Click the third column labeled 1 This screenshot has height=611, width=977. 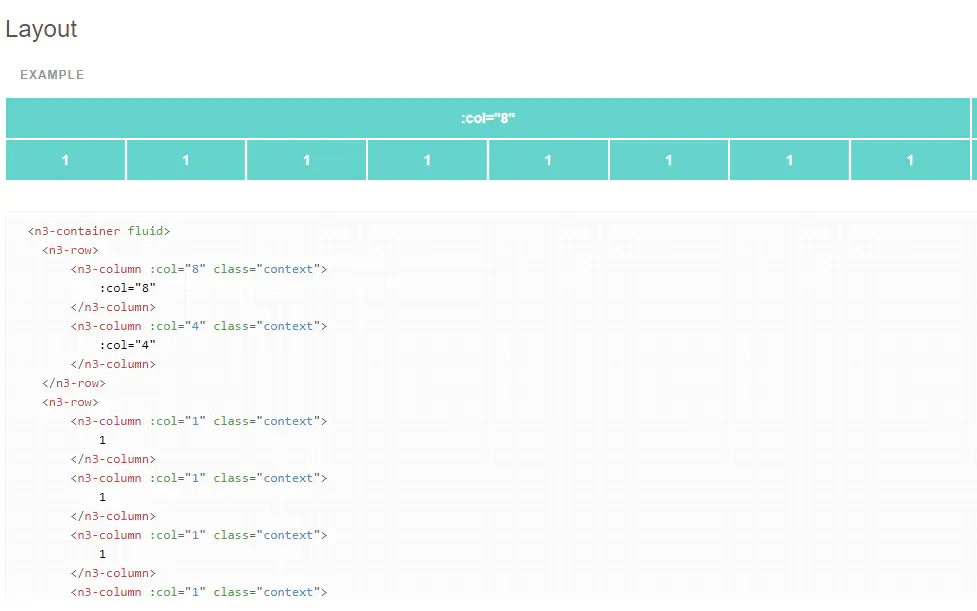pos(306,159)
